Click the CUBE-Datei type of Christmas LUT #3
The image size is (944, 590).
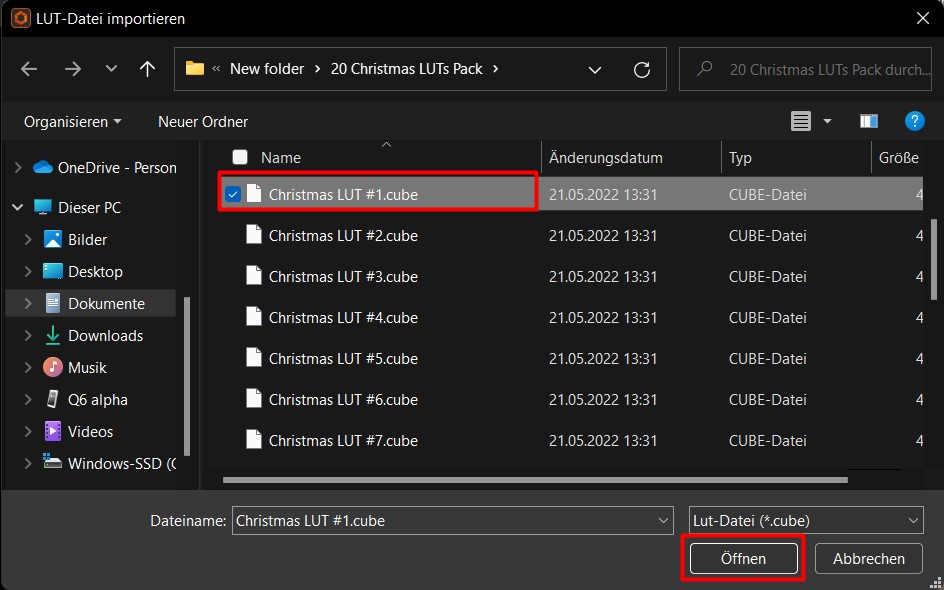[x=768, y=277]
